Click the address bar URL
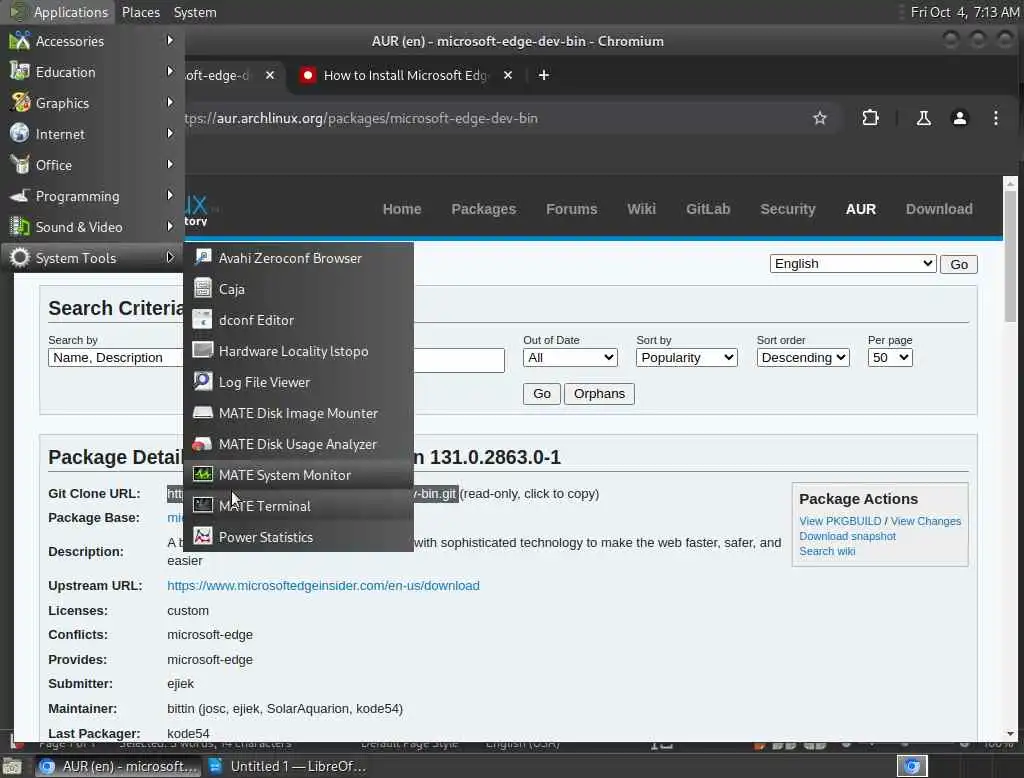The image size is (1024, 778). pos(360,118)
